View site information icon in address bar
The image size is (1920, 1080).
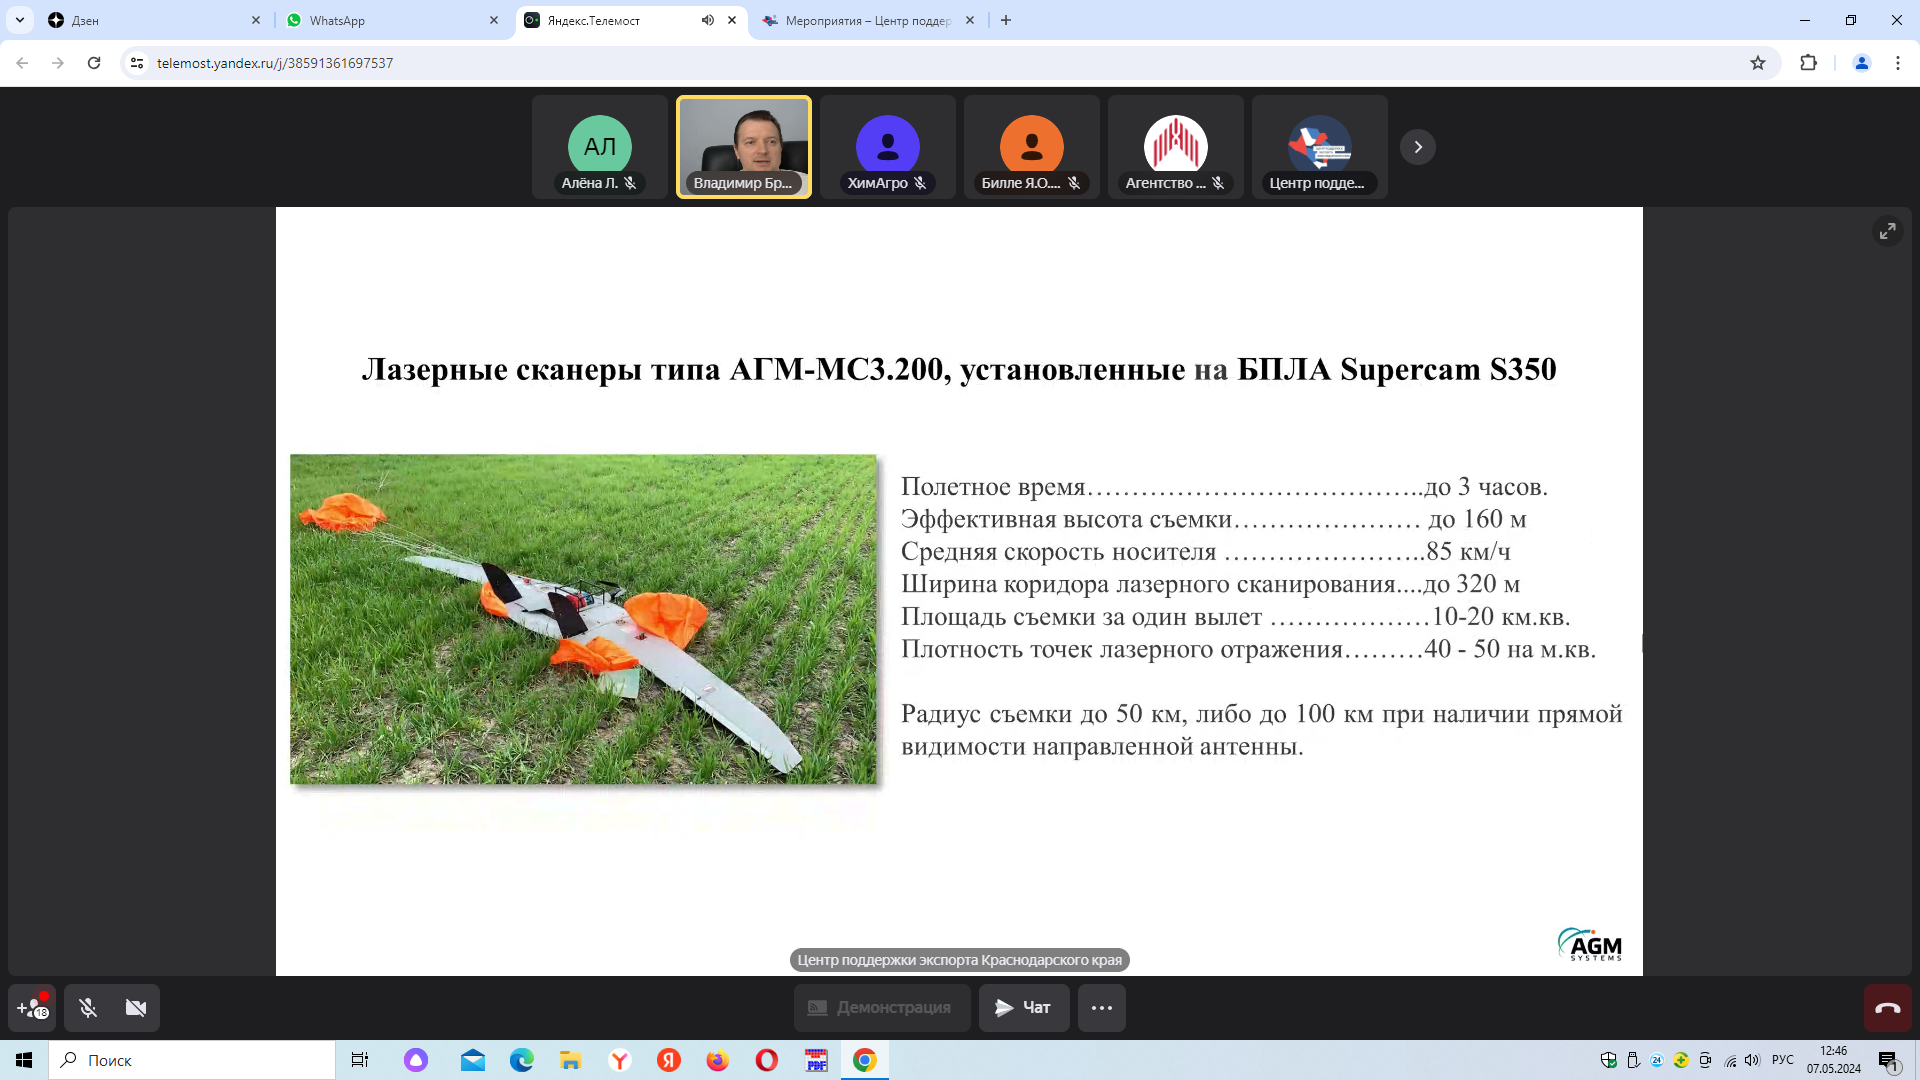(x=137, y=63)
